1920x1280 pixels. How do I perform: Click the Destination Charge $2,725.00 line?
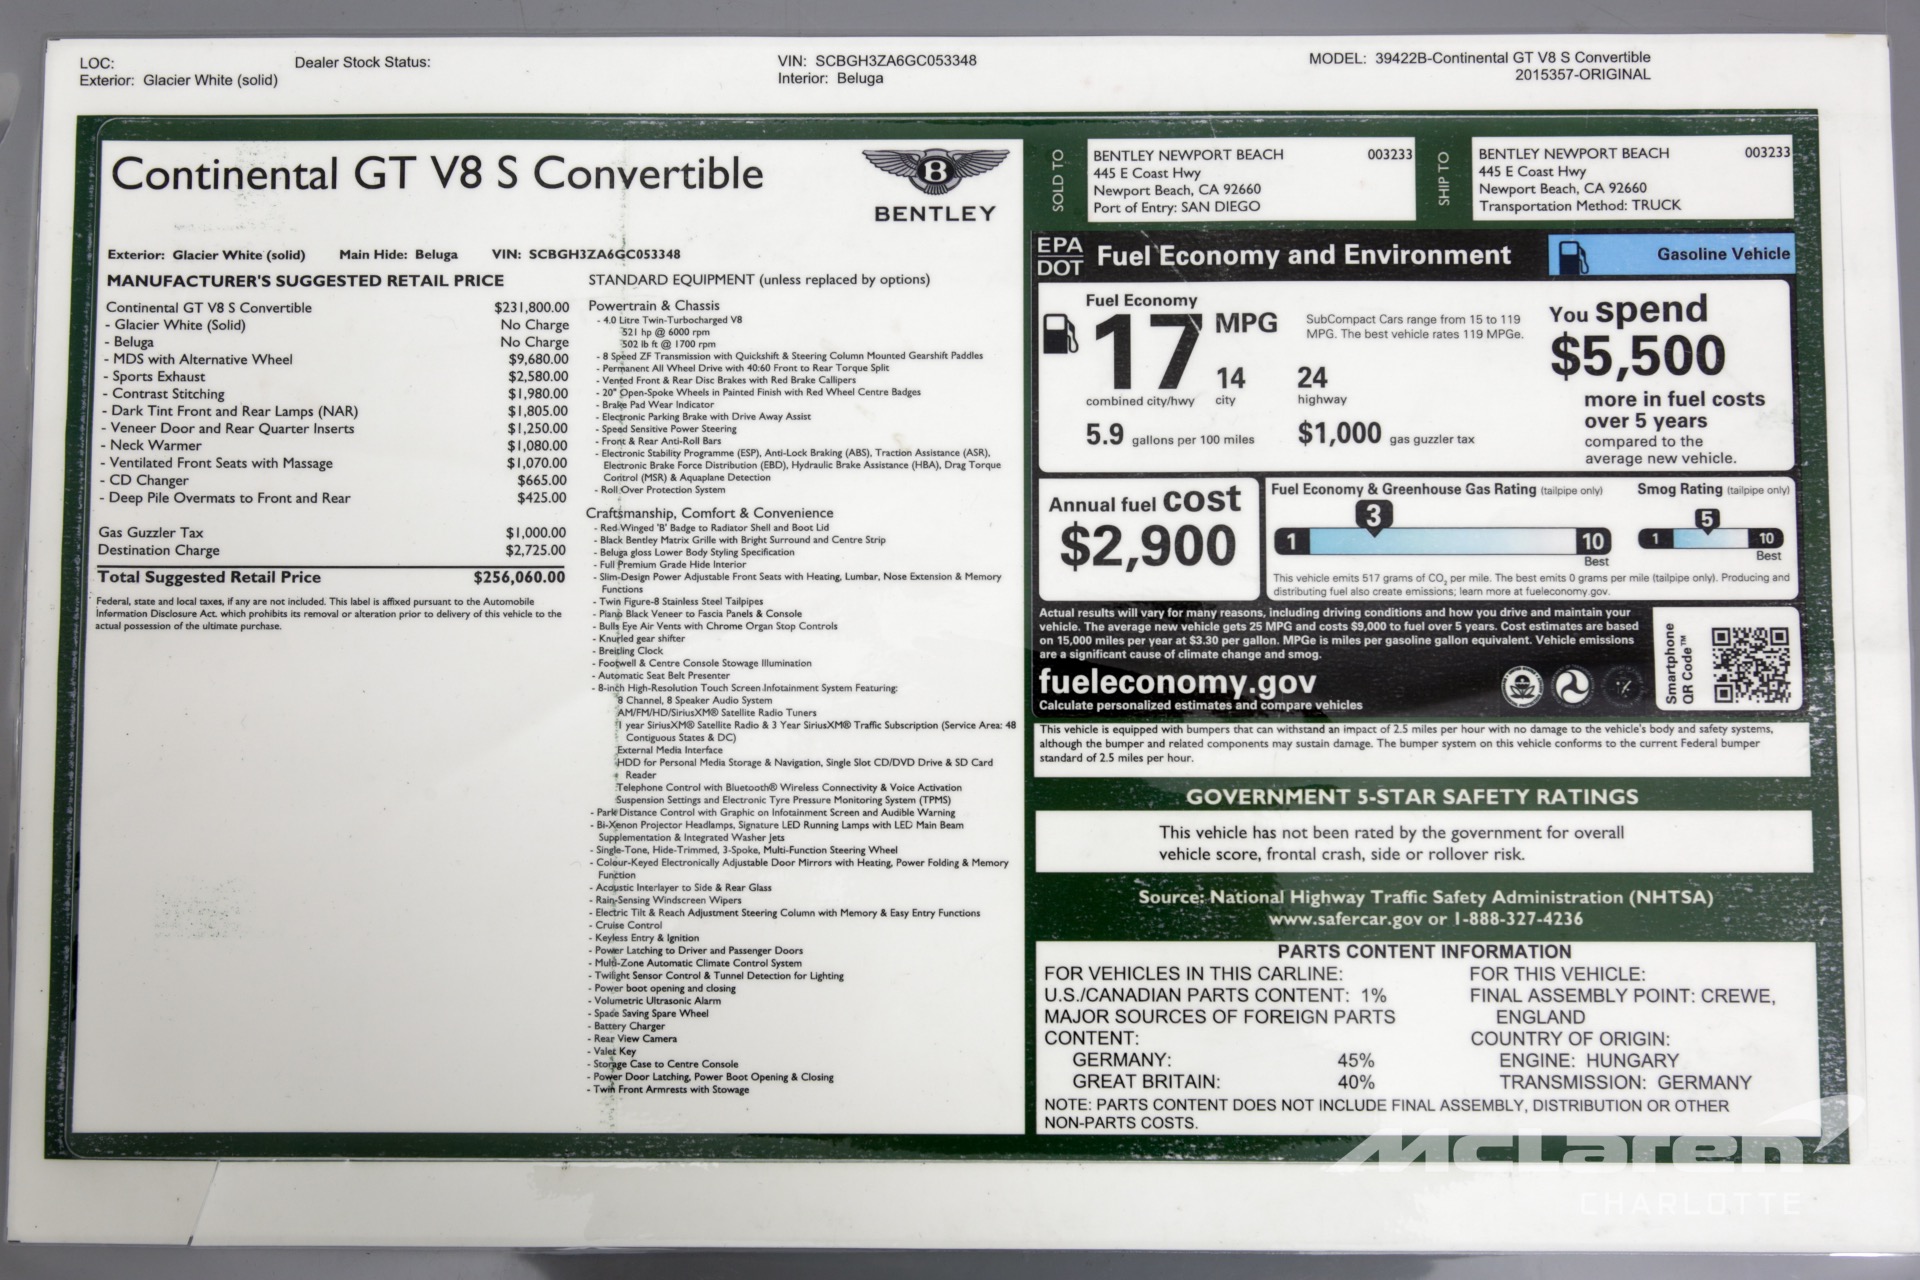[332, 550]
